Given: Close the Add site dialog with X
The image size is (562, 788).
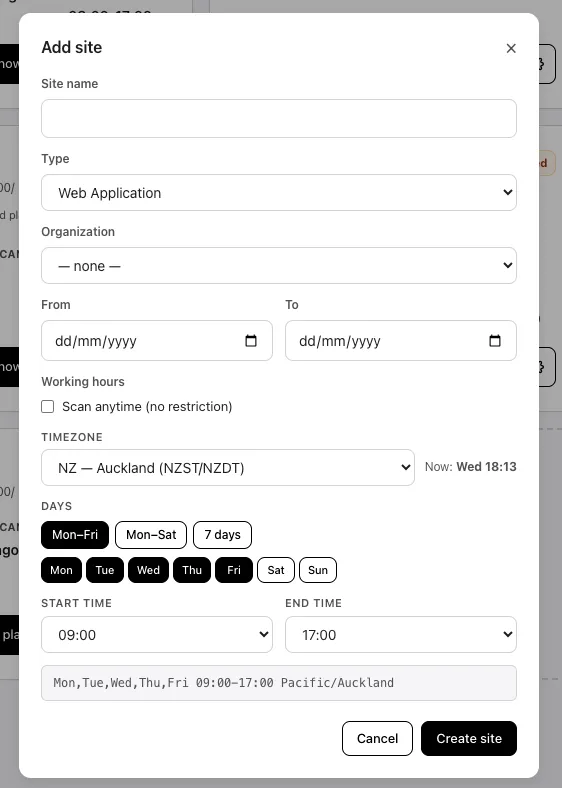Looking at the screenshot, I should tap(511, 48).
